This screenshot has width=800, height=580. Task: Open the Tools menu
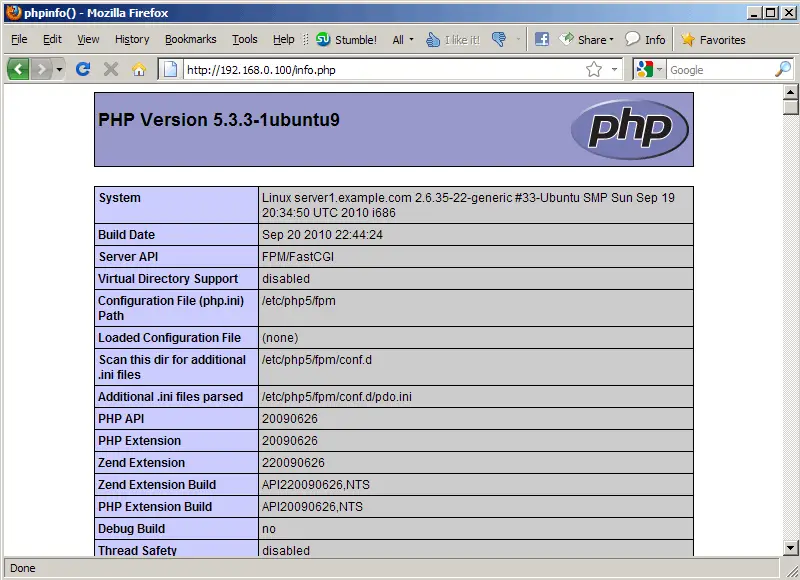[x=245, y=39]
